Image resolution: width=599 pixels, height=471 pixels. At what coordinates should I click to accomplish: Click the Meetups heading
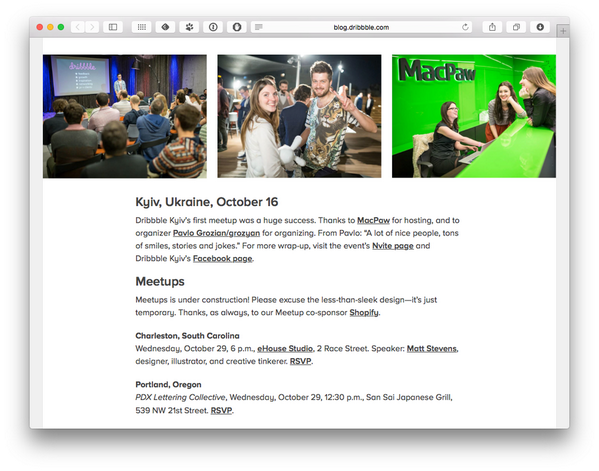click(160, 282)
